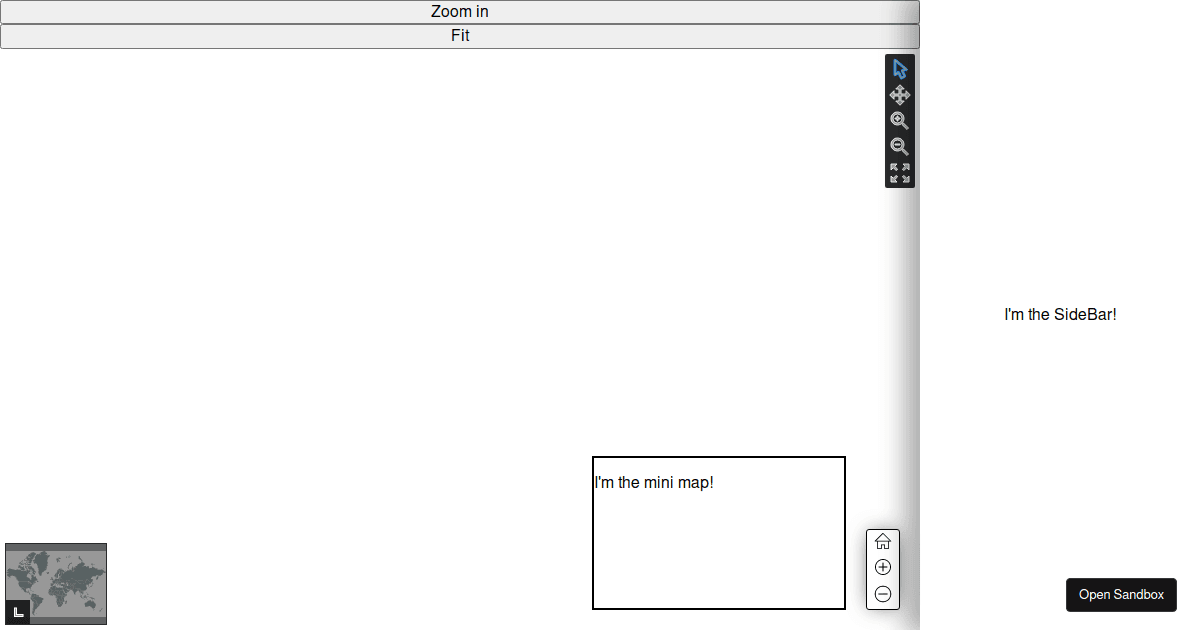Click the "I'm the mini map!" text
Viewport: 1200px width, 630px height.
654,483
